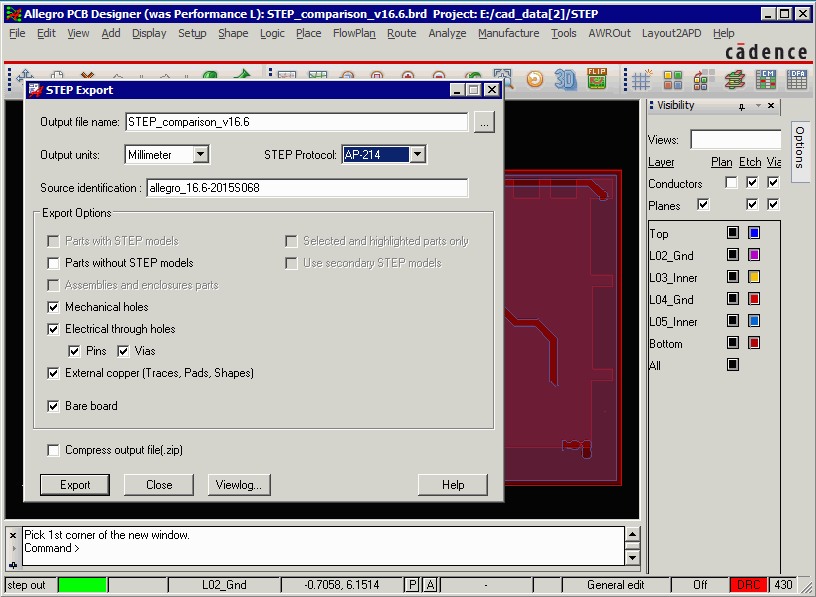Open the Visibility panel menu arrow
The width and height of the screenshot is (816, 597).
758,106
